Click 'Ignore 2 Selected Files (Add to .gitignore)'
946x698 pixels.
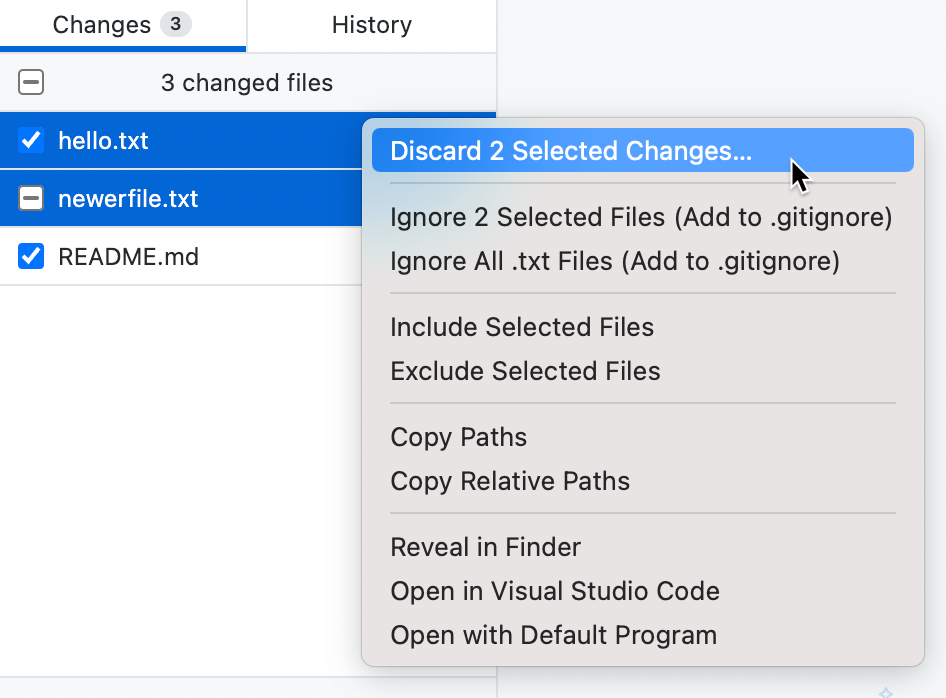tap(639, 217)
